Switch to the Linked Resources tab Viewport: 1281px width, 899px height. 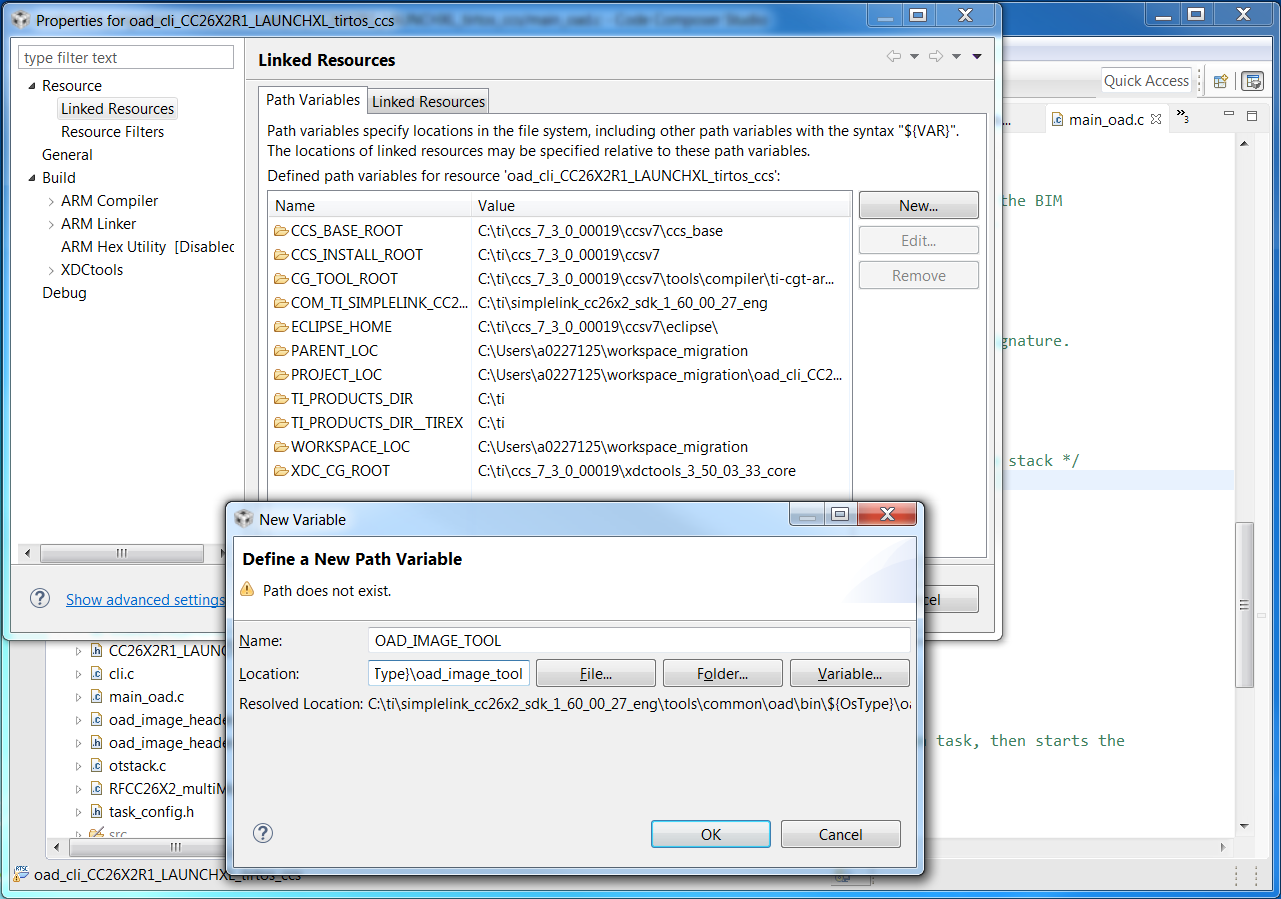point(428,101)
